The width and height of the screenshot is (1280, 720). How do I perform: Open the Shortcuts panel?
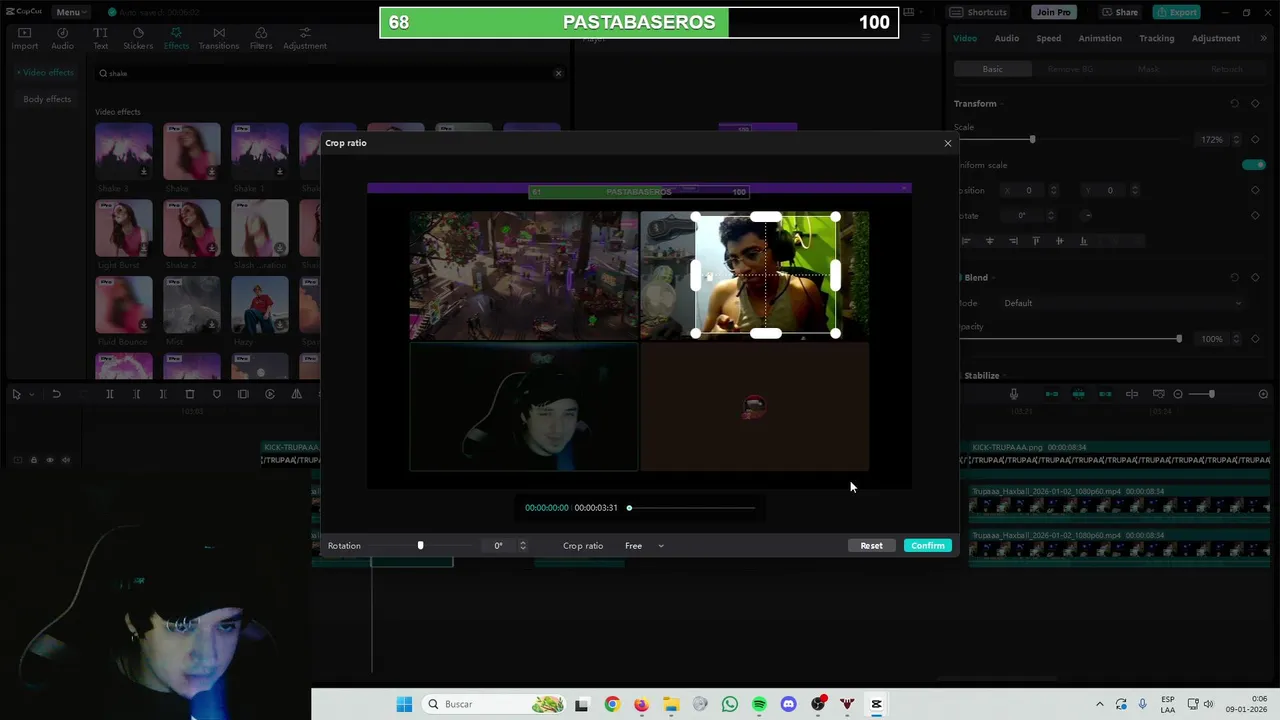(x=978, y=12)
